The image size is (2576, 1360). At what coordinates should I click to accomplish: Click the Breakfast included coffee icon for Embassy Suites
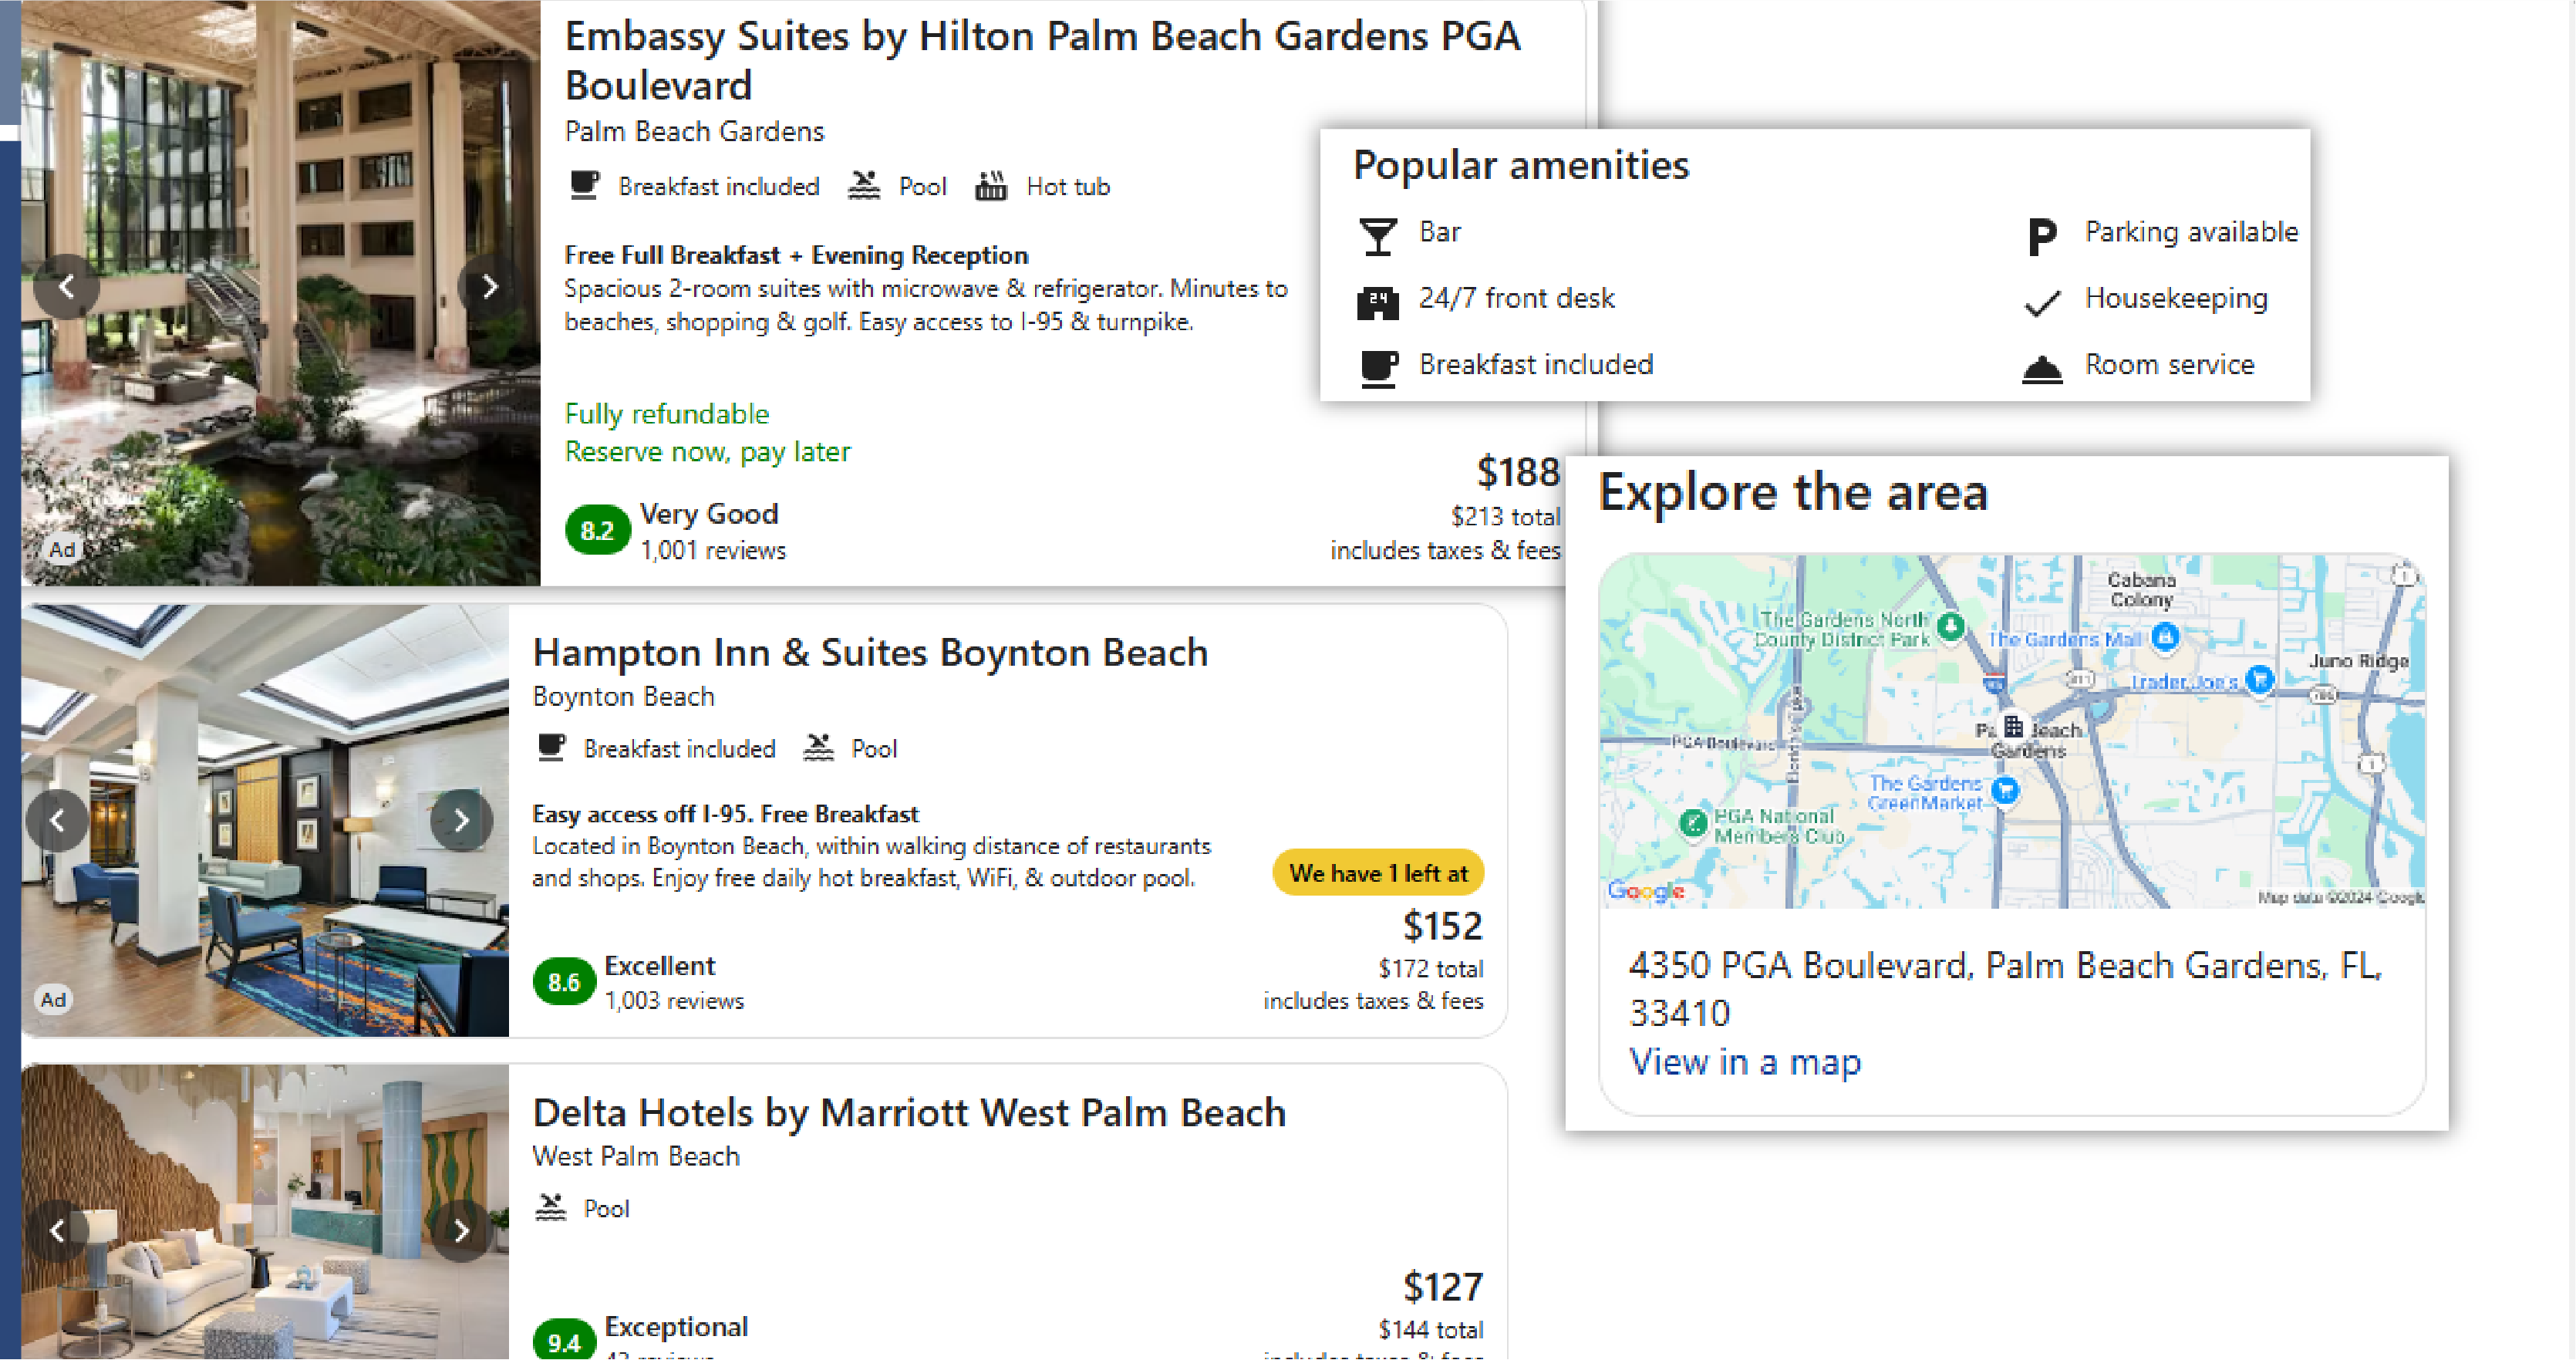point(582,185)
